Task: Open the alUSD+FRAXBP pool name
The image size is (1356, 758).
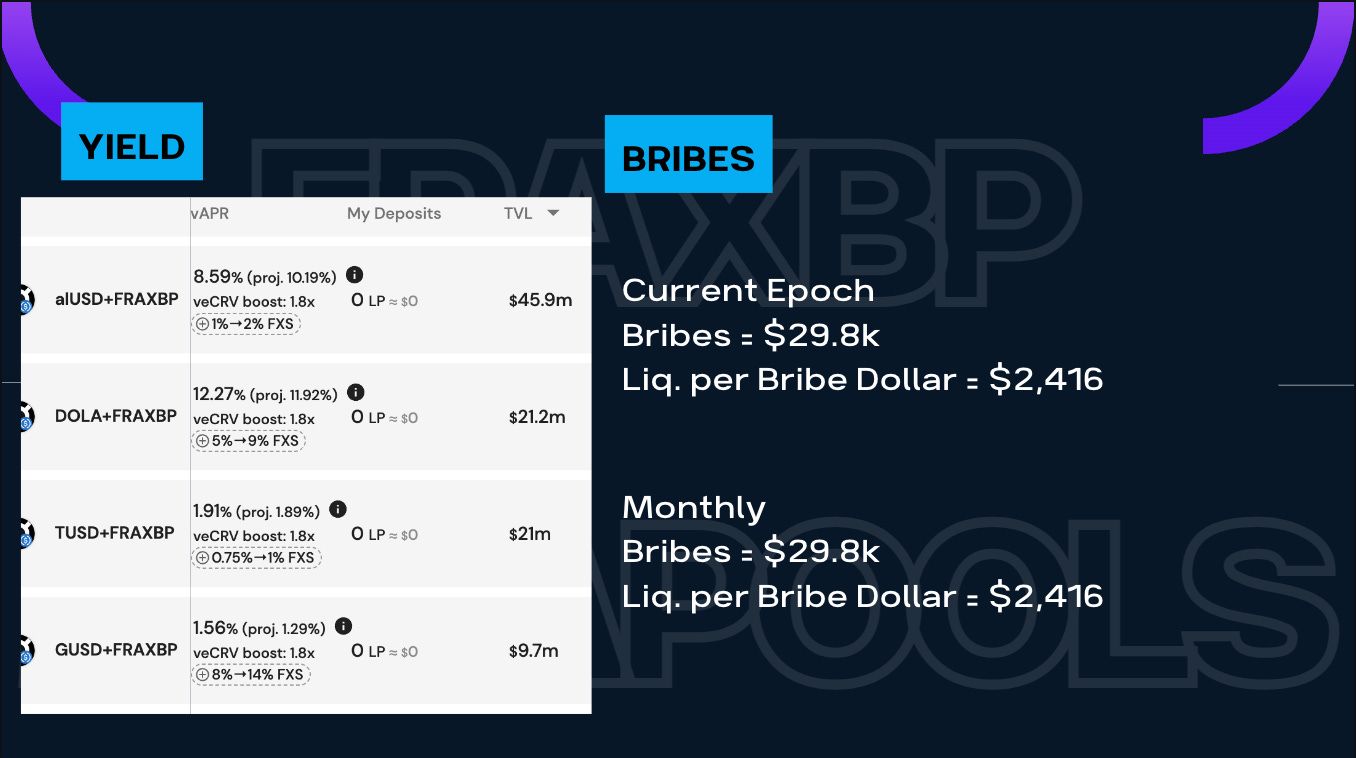Action: (x=116, y=299)
